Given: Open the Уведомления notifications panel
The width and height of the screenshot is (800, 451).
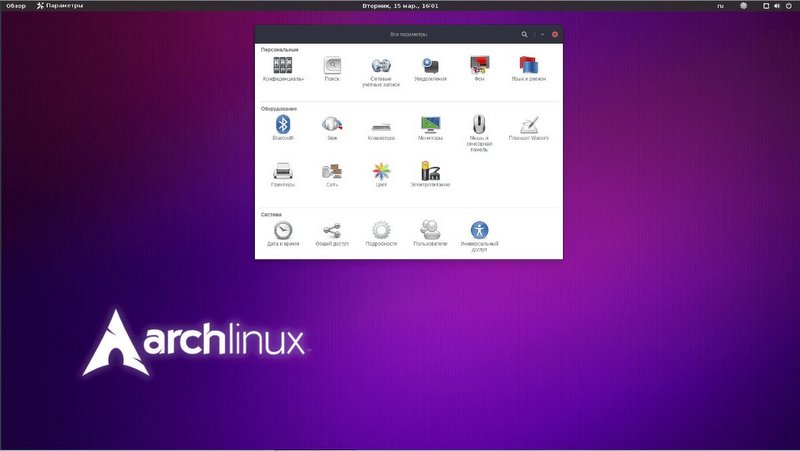Looking at the screenshot, I should click(x=430, y=69).
